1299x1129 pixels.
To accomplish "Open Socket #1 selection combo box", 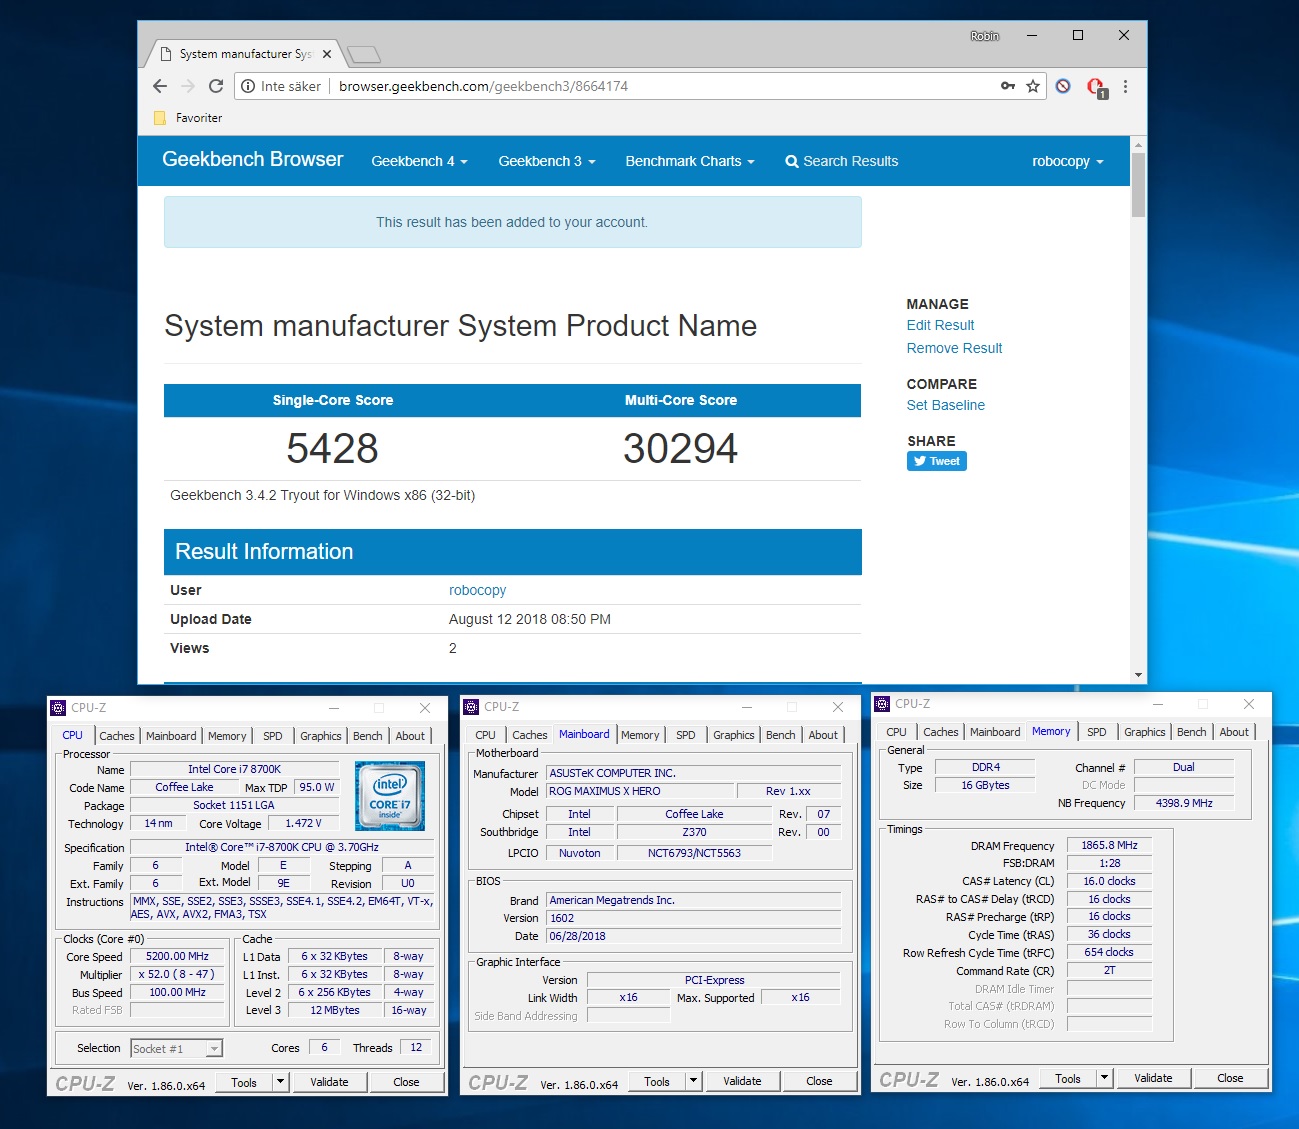I will coord(177,1048).
